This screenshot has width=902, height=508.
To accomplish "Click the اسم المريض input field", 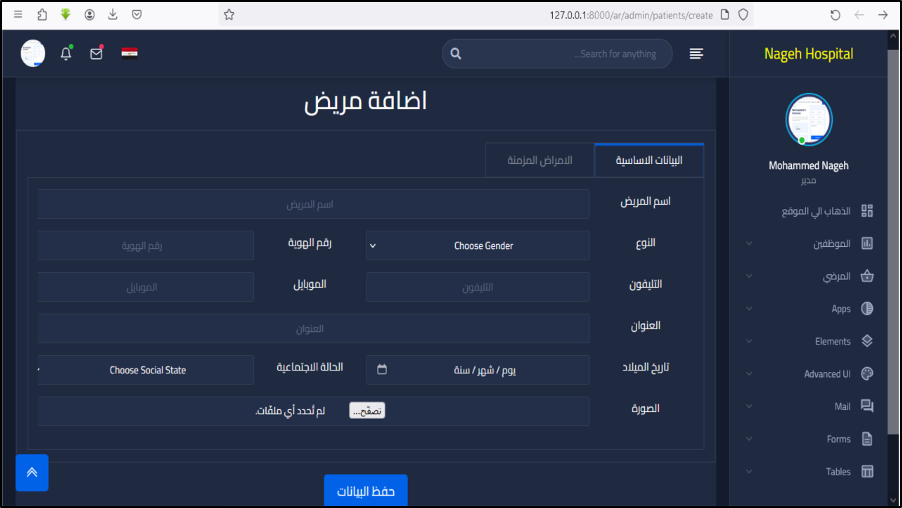I will pyautogui.click(x=313, y=204).
